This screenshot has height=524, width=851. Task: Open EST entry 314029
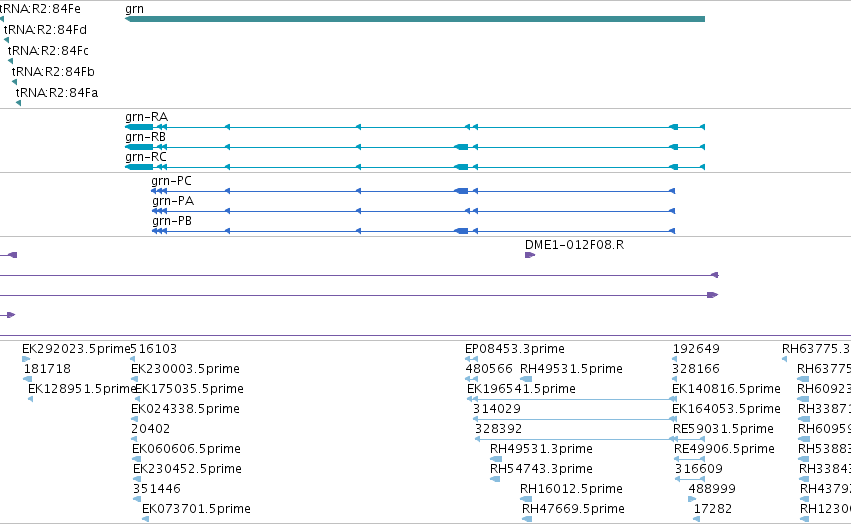click(x=497, y=409)
